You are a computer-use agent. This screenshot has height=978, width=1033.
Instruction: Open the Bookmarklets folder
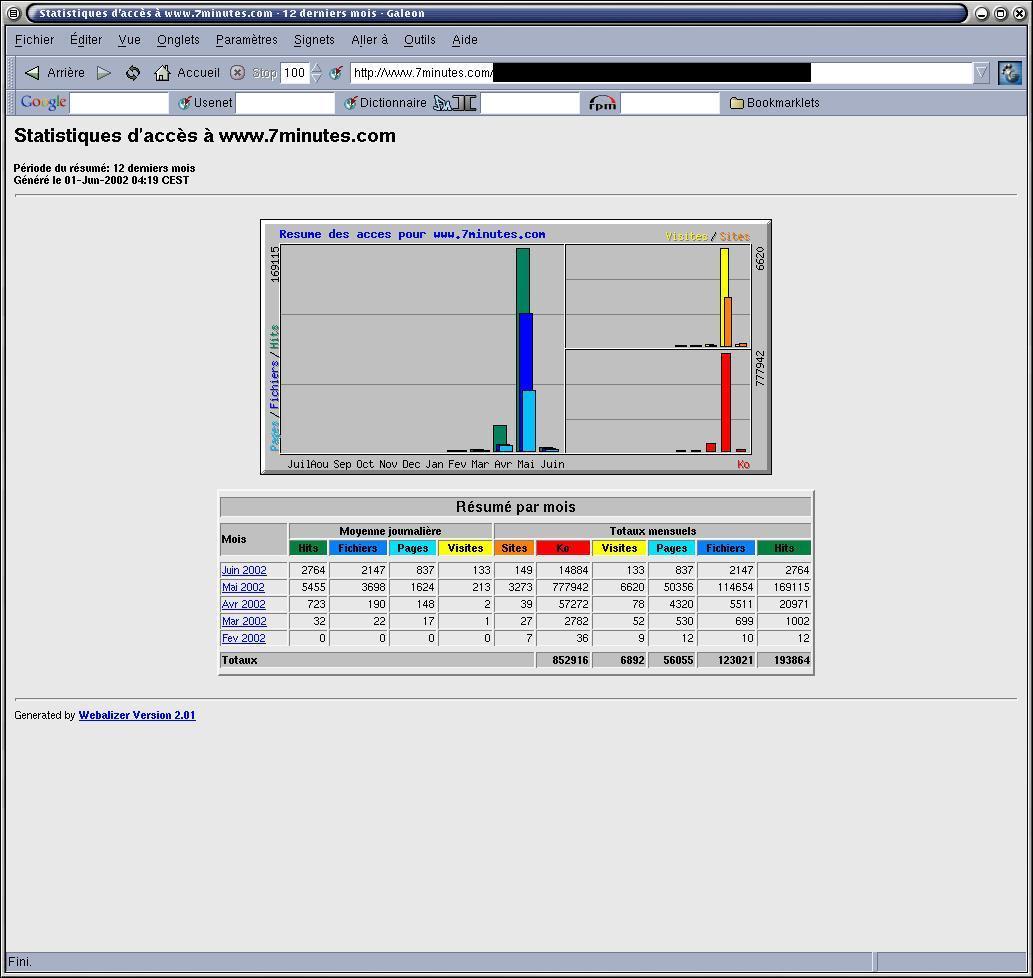[775, 103]
